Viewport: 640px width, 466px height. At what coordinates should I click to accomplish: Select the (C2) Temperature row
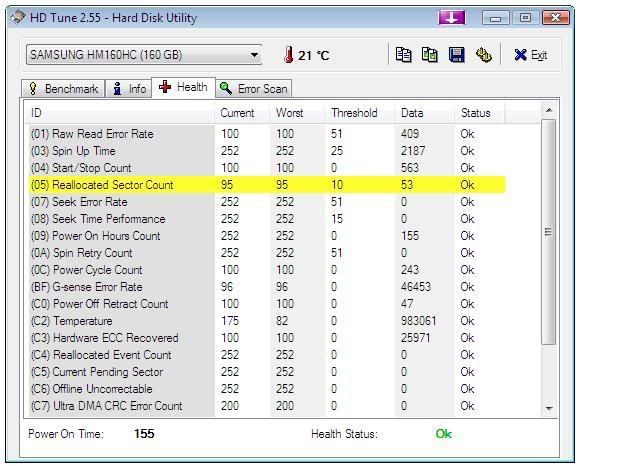pos(265,321)
